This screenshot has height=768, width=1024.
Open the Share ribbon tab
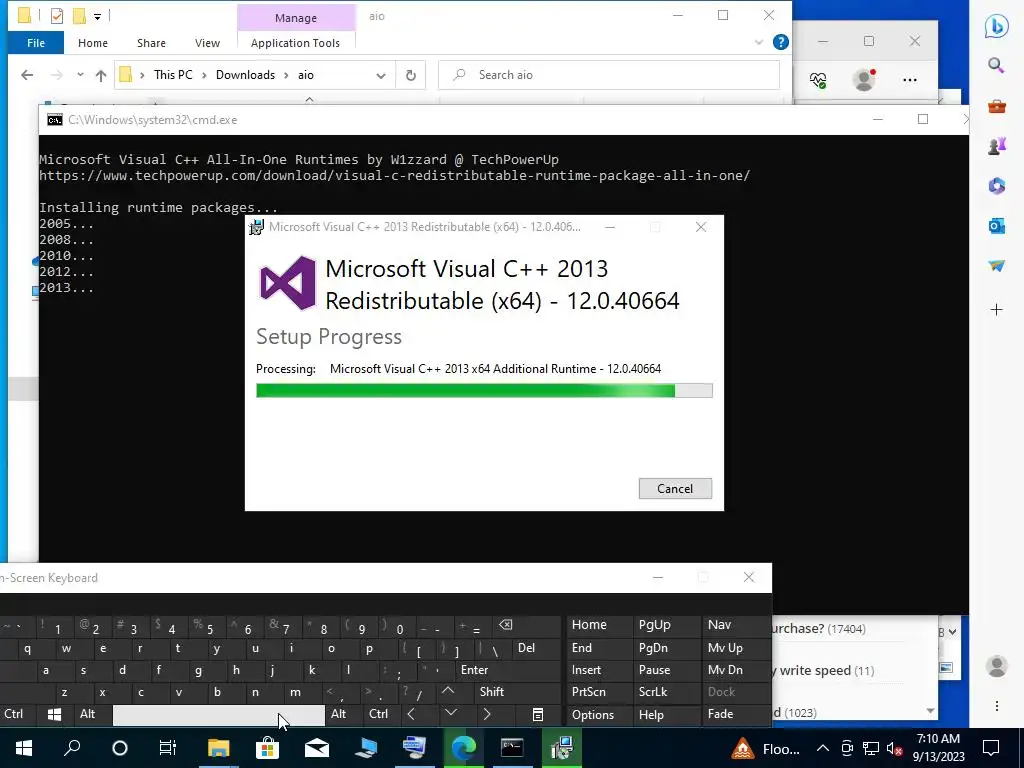coord(151,43)
